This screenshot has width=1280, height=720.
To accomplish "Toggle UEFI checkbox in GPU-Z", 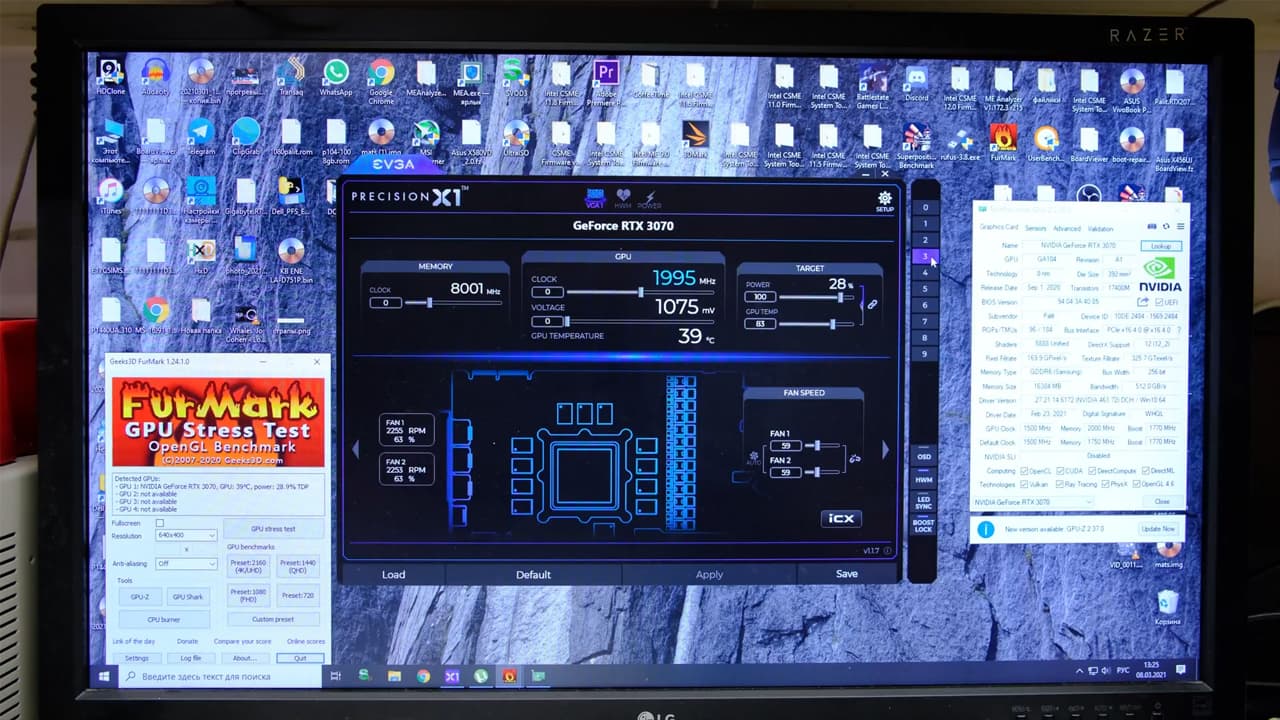I will (x=1158, y=302).
